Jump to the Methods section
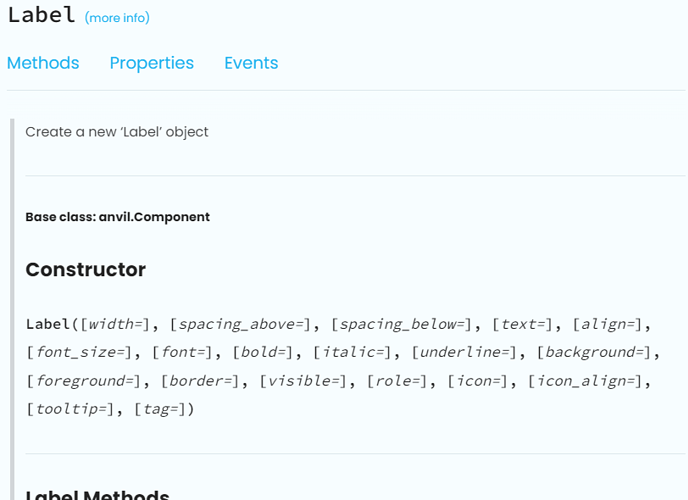The image size is (688, 500). click(x=43, y=63)
